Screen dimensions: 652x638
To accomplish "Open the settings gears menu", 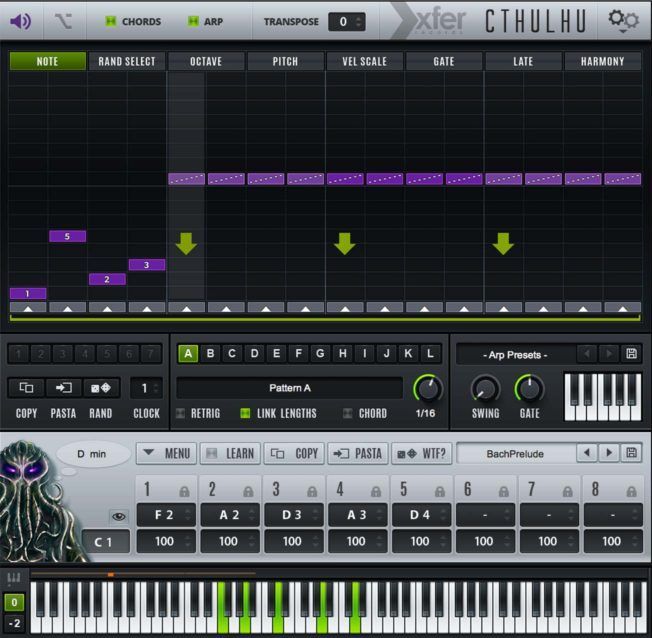I will pyautogui.click(x=623, y=21).
